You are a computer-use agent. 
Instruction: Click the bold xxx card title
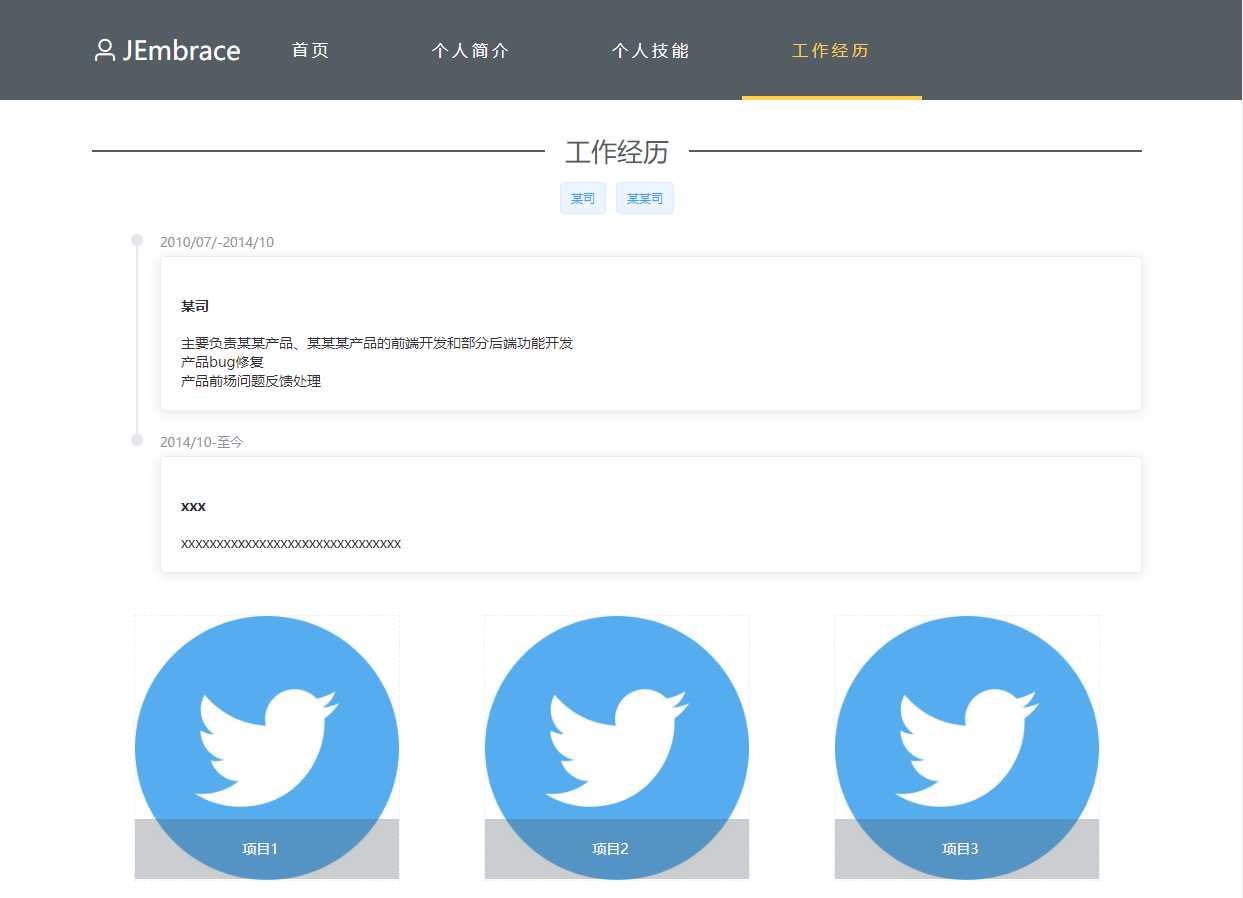(x=193, y=506)
